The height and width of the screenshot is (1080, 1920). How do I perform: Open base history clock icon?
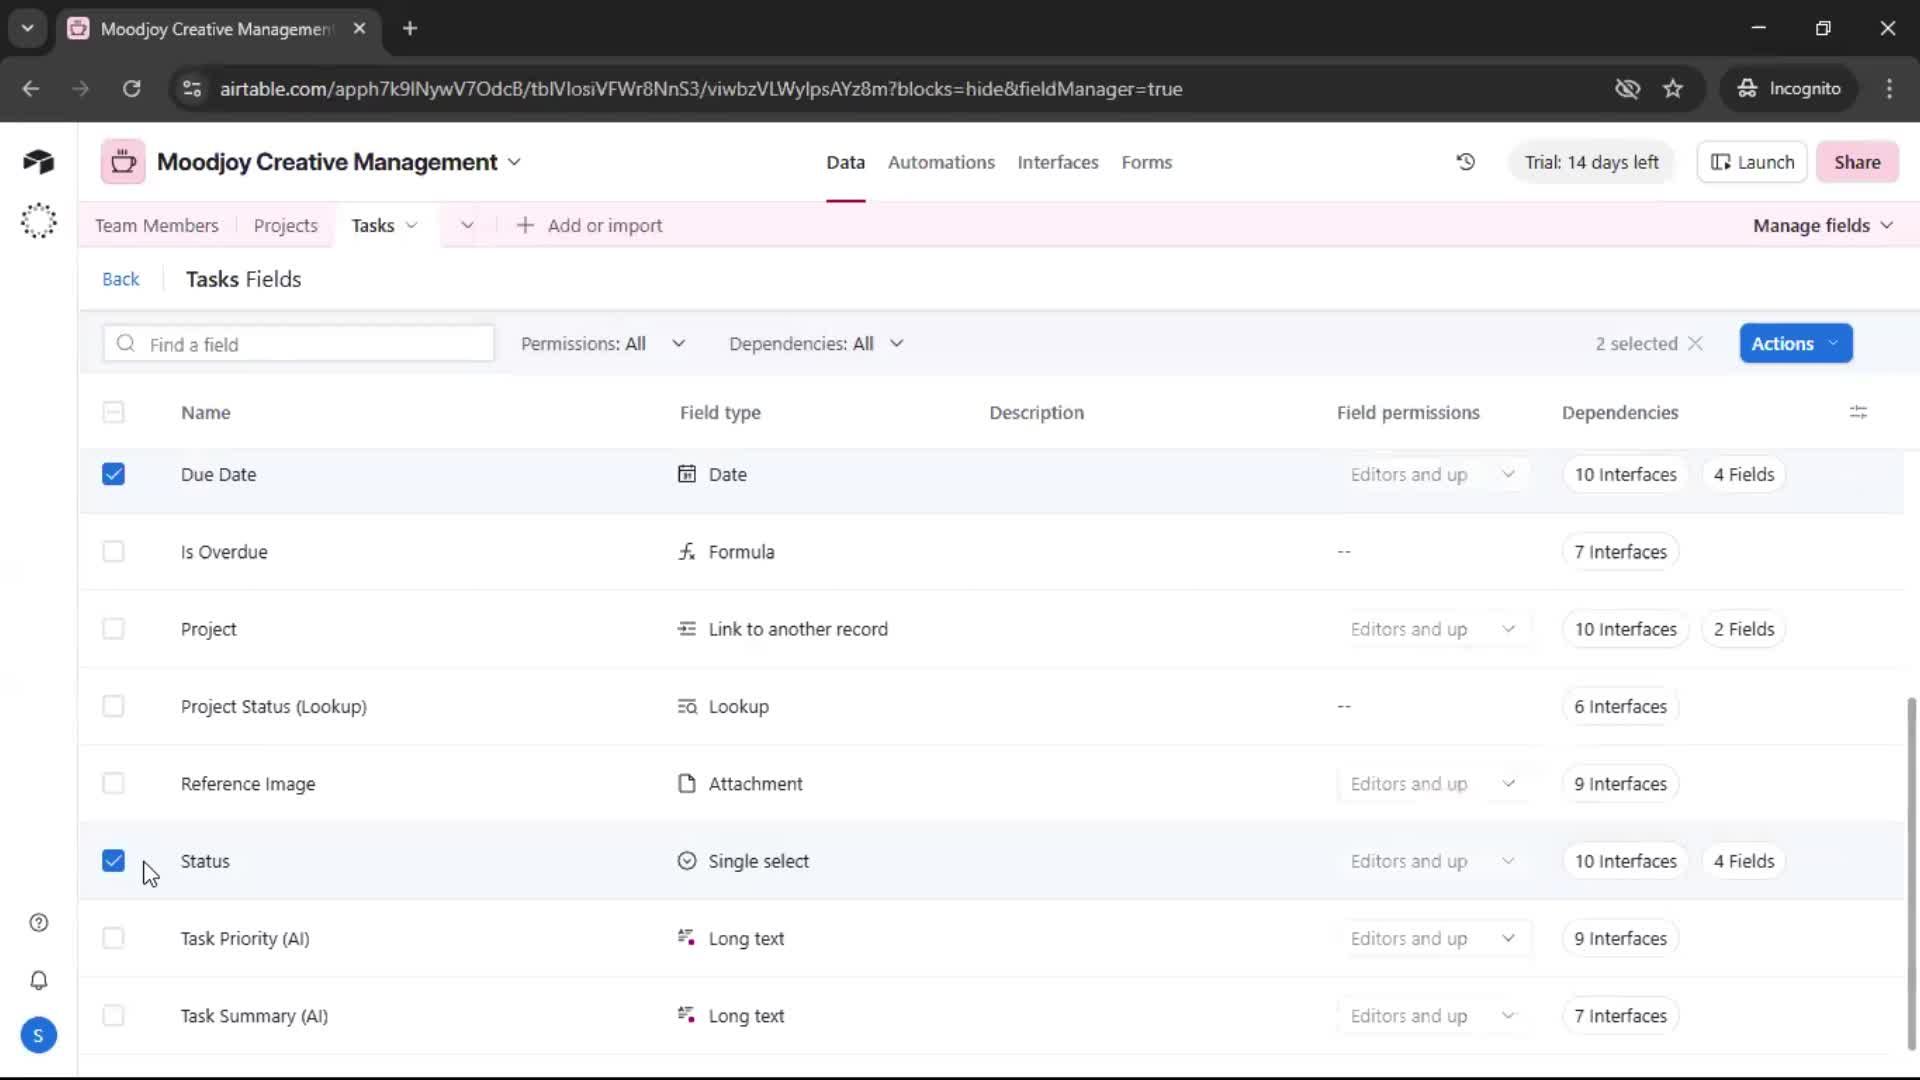[1465, 162]
